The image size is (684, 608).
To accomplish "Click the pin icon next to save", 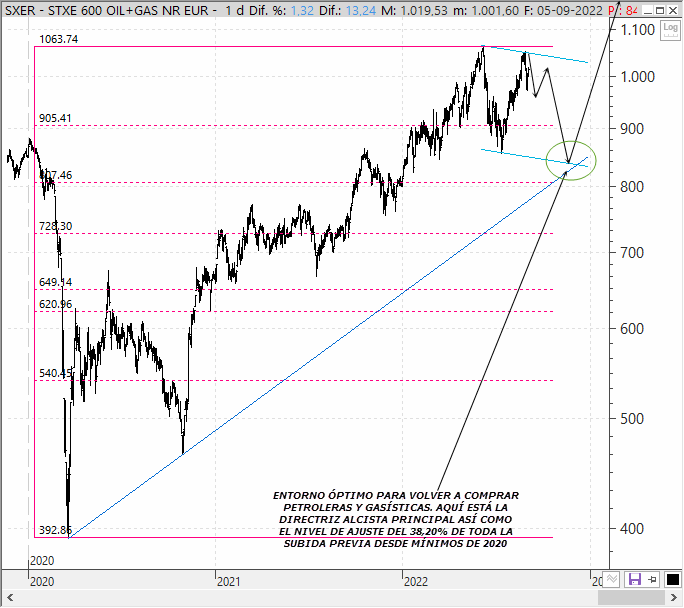I will click(x=653, y=580).
